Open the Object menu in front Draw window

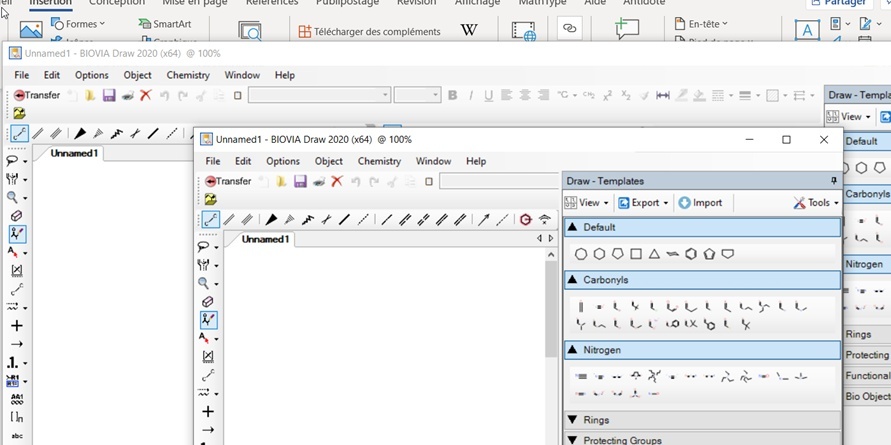coord(328,161)
